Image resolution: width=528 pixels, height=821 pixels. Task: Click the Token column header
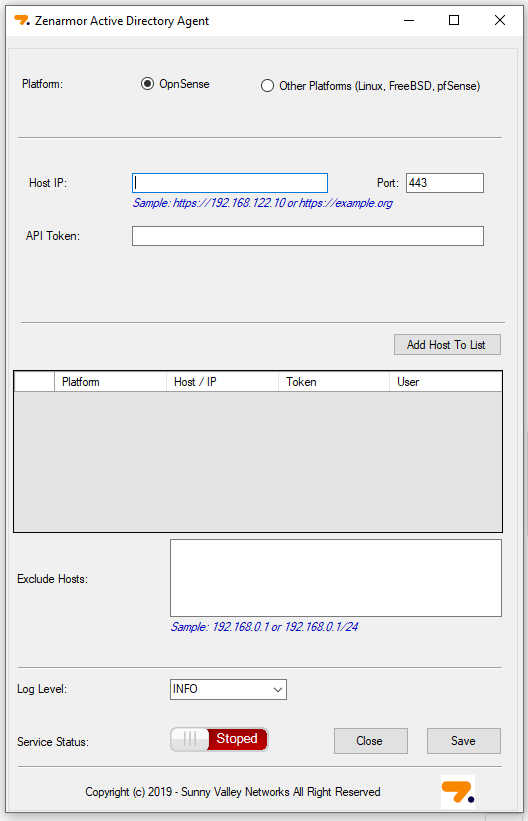[334, 382]
